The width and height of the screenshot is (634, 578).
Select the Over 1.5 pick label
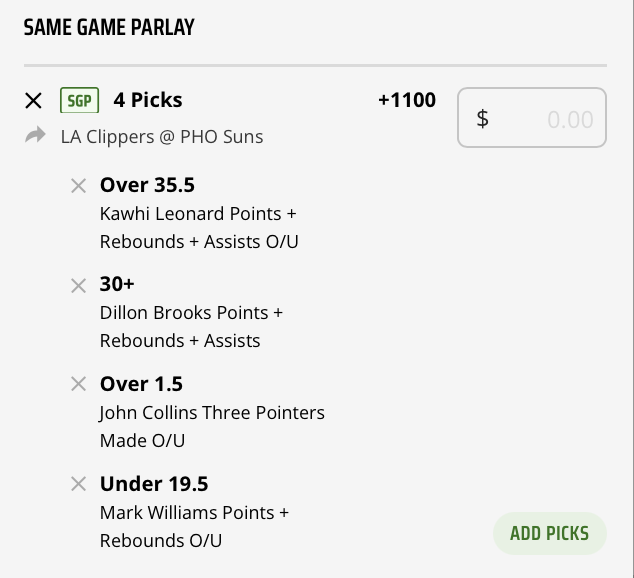click(141, 384)
